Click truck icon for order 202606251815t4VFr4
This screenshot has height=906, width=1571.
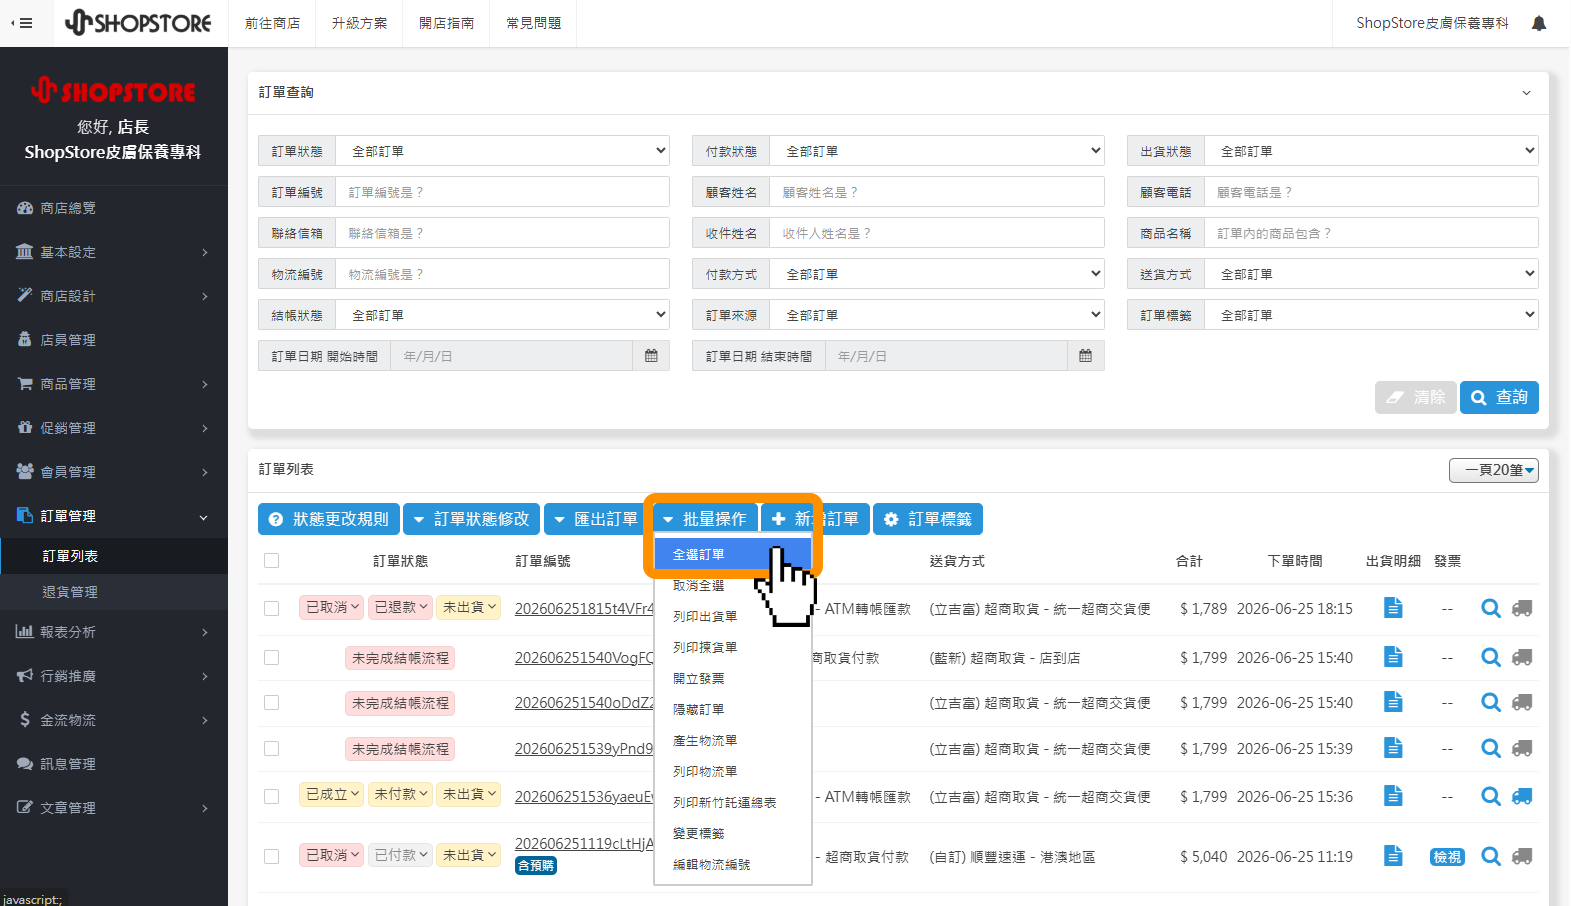tap(1522, 608)
